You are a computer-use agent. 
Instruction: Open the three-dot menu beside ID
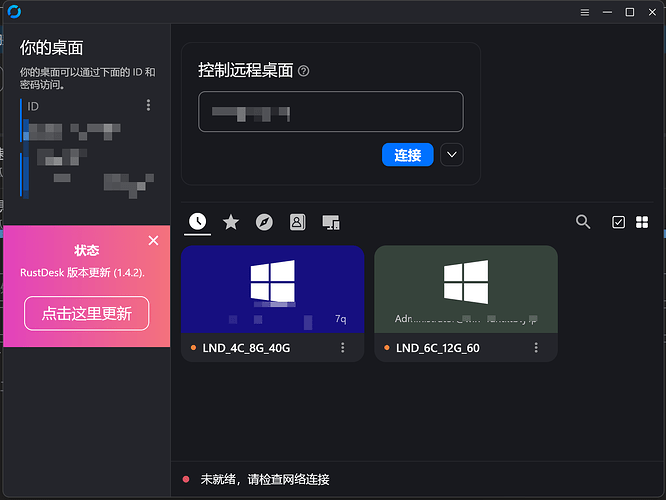click(149, 105)
